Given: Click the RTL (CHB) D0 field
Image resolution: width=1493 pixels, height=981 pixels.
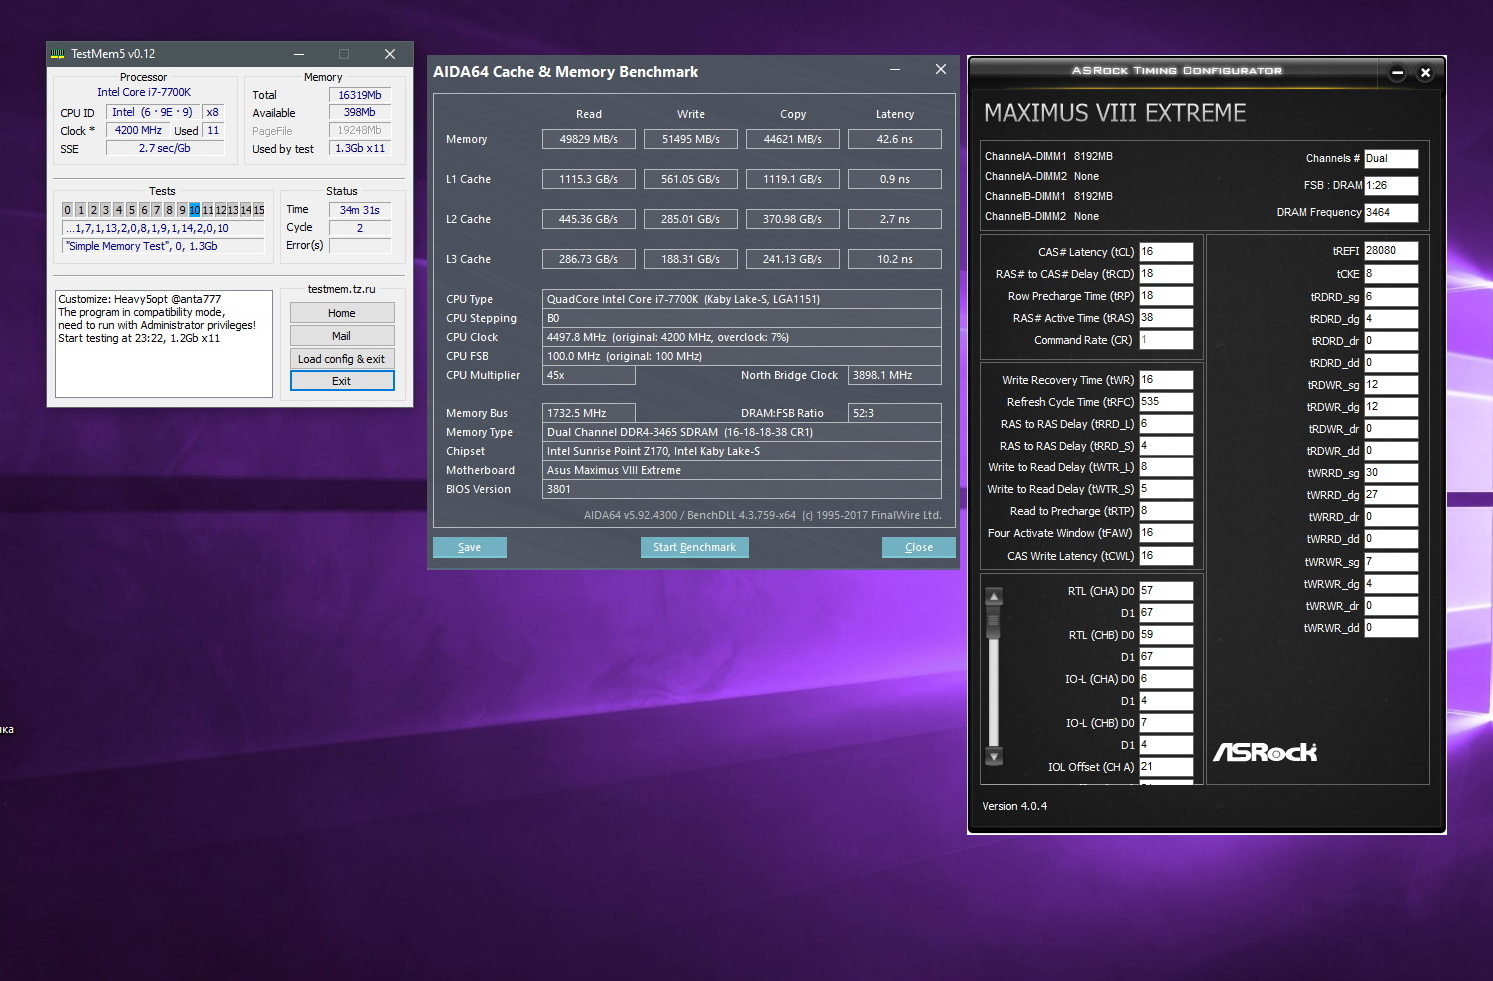Looking at the screenshot, I should (x=1166, y=635).
